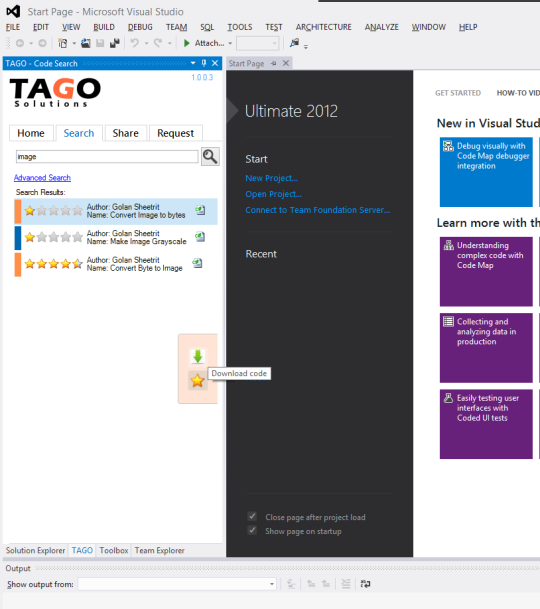Image resolution: width=540 pixels, height=609 pixels.
Task: Switch to the Team Explorer tab
Action: click(160, 550)
